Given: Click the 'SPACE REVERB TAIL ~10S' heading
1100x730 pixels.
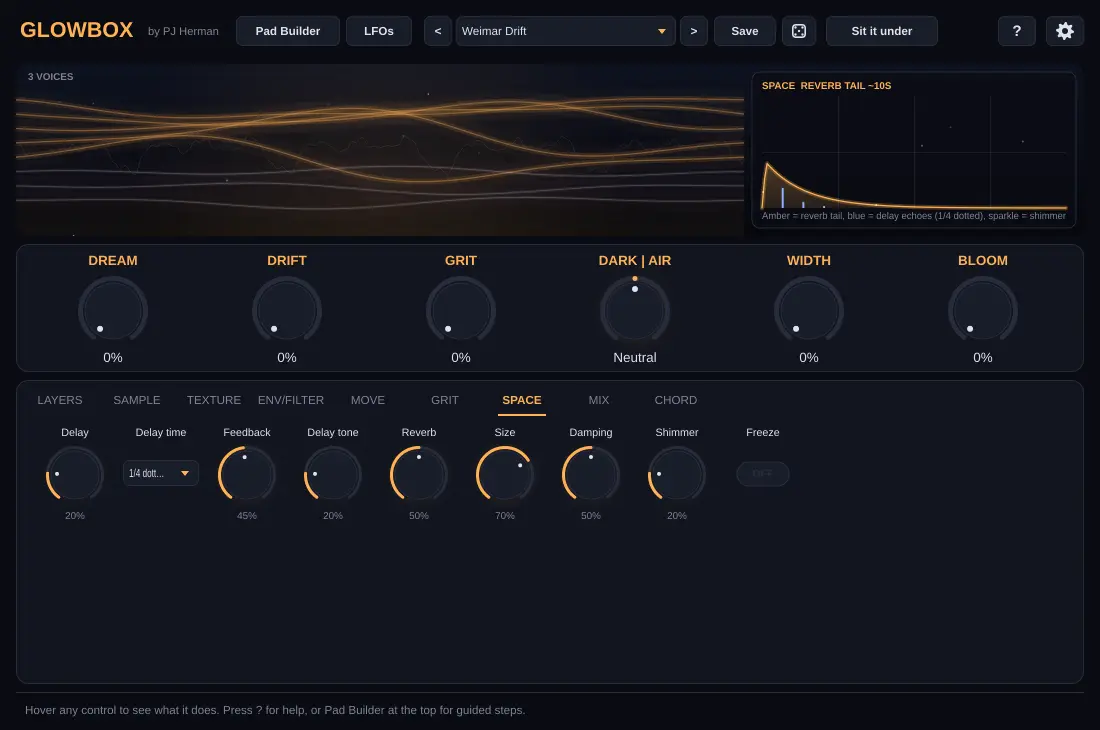Looking at the screenshot, I should point(826,86).
